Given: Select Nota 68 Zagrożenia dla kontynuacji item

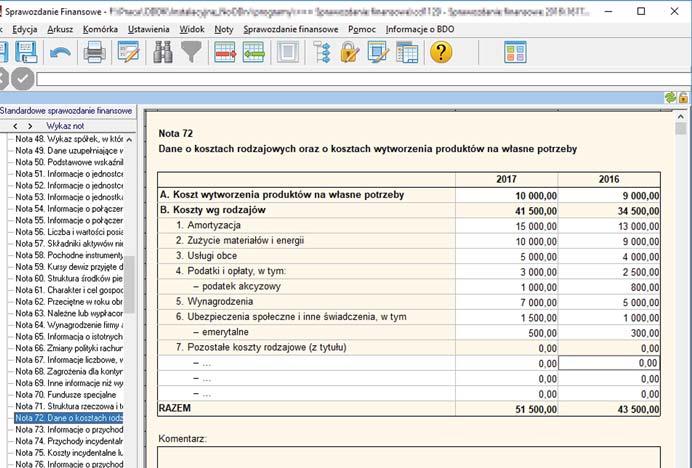Looking at the screenshot, I should click(69, 371).
